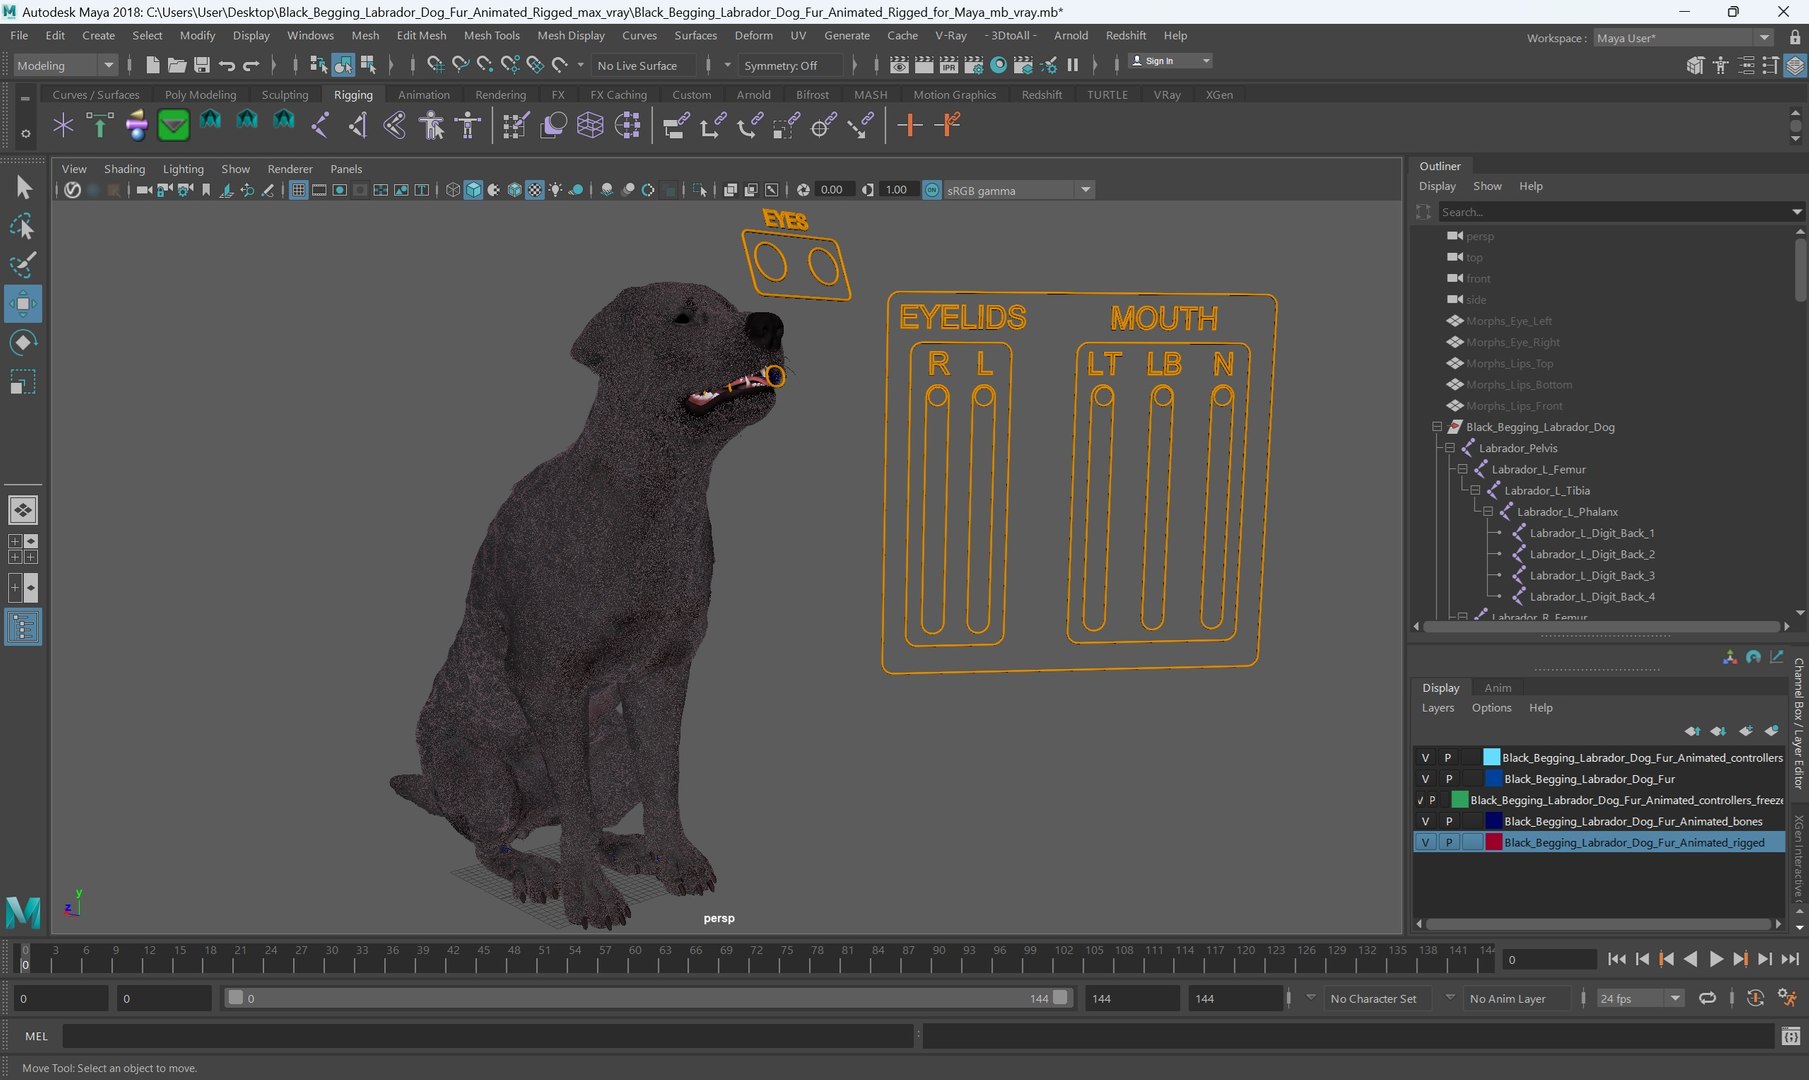Activate the Scale tool
This screenshot has height=1080, width=1809.
click(x=22, y=382)
